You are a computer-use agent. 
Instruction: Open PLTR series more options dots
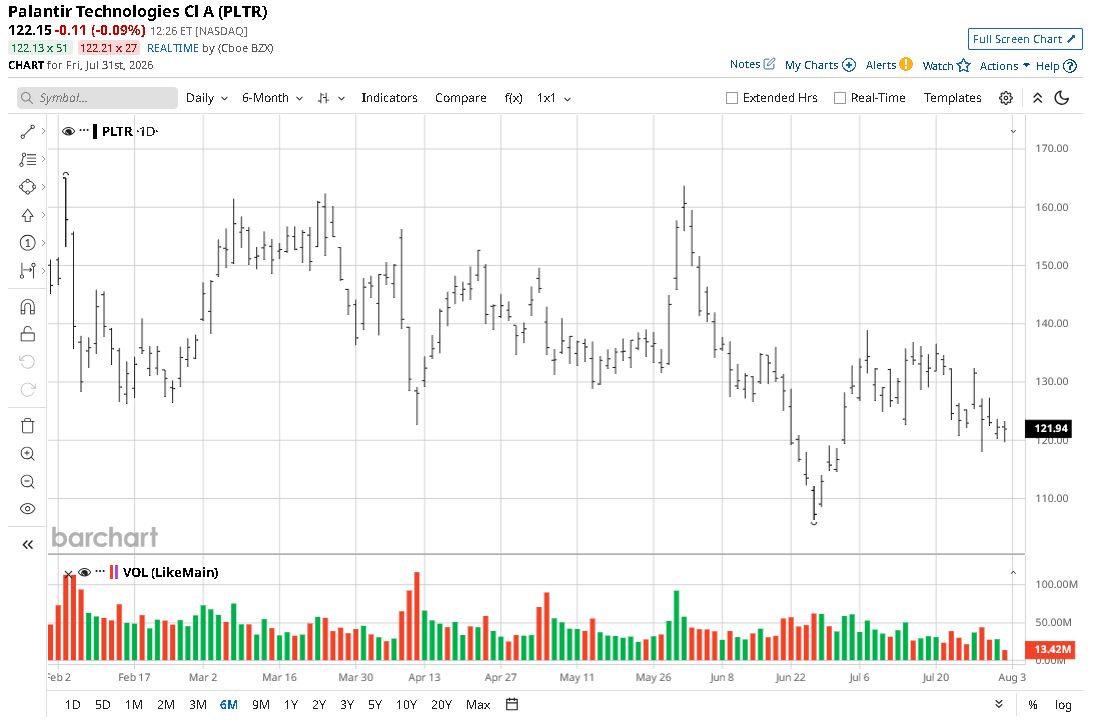click(x=84, y=131)
